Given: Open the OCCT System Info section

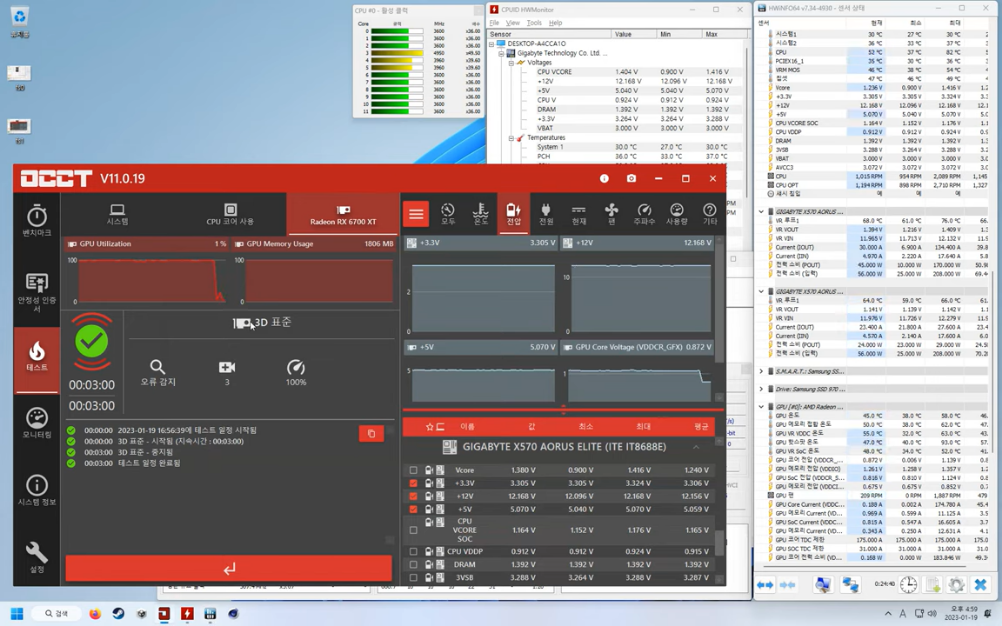Looking at the screenshot, I should 36,491.
